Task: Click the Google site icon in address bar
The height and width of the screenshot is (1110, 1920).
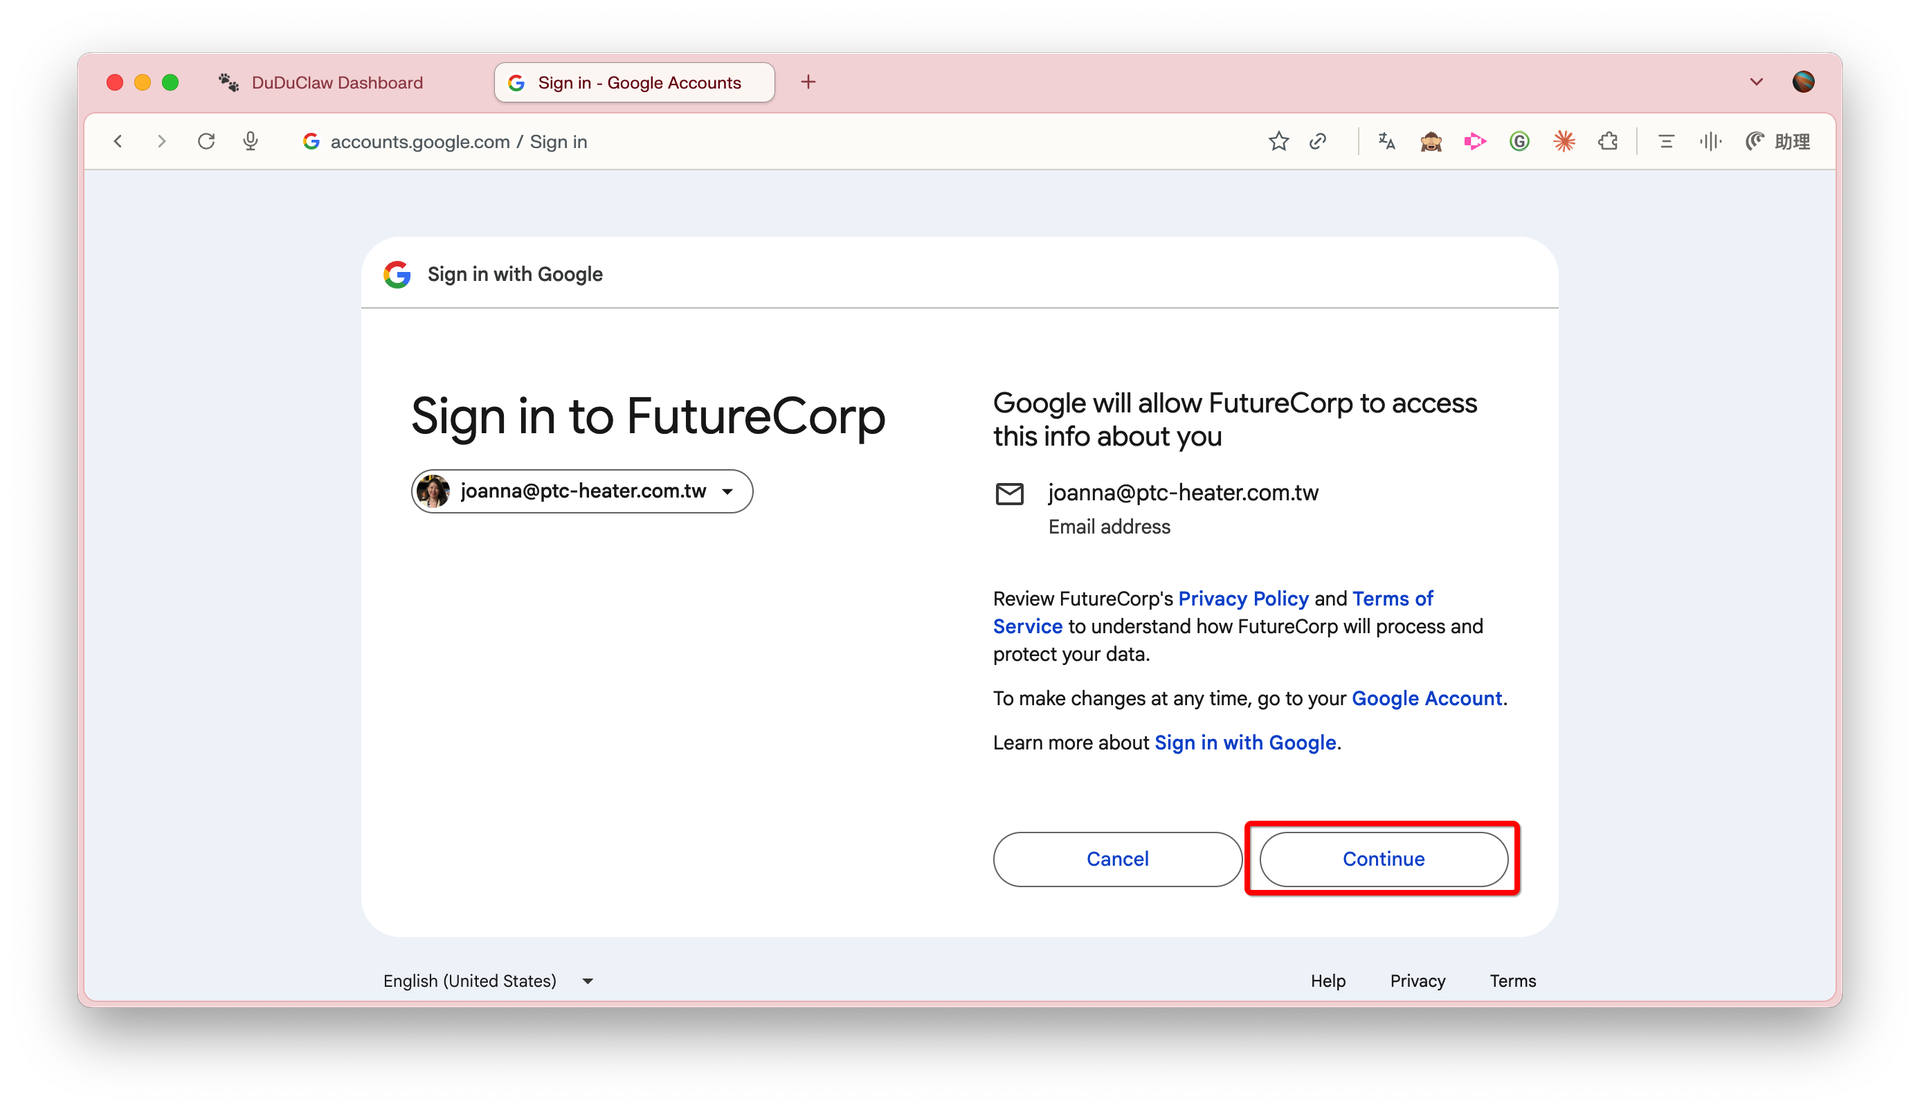Action: (311, 141)
